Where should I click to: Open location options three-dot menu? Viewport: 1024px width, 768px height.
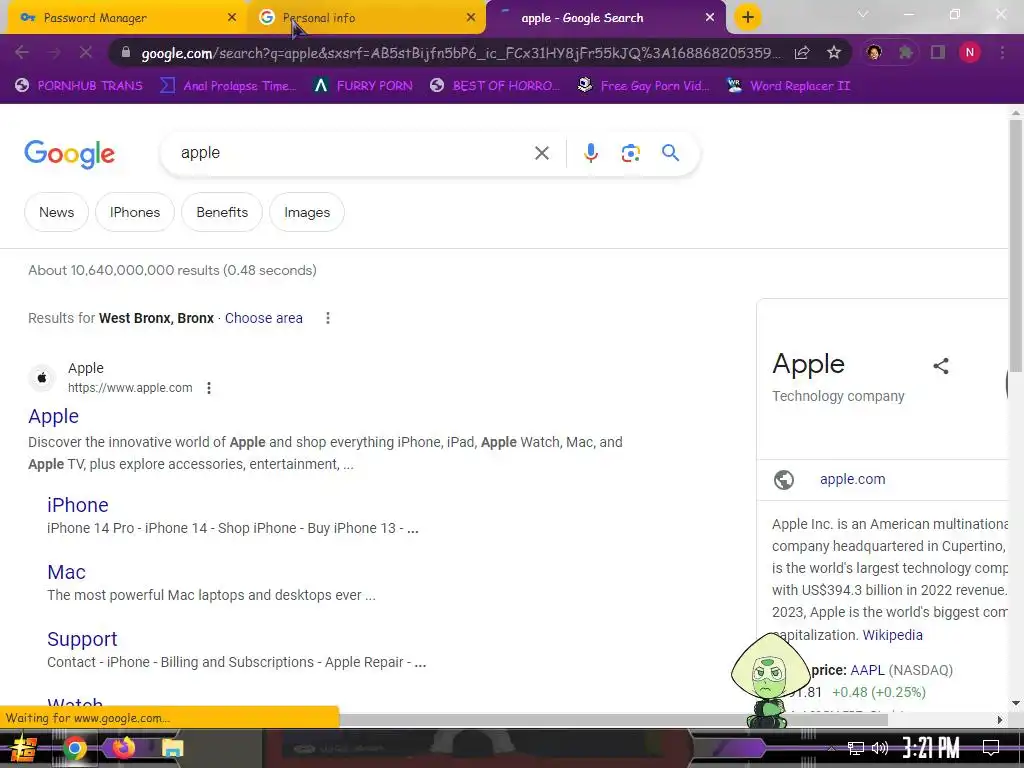tap(328, 318)
